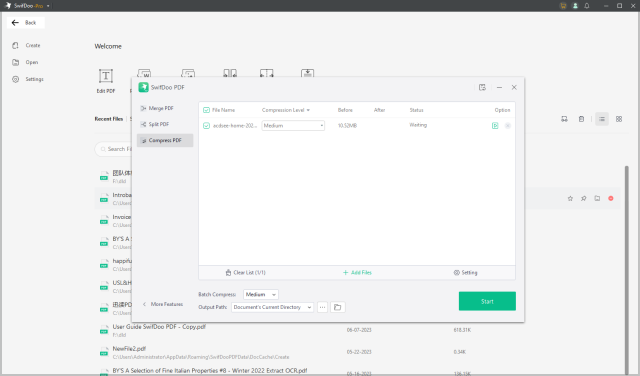Click the dialog history icon beside minimize
The image size is (640, 376).
pos(482,87)
